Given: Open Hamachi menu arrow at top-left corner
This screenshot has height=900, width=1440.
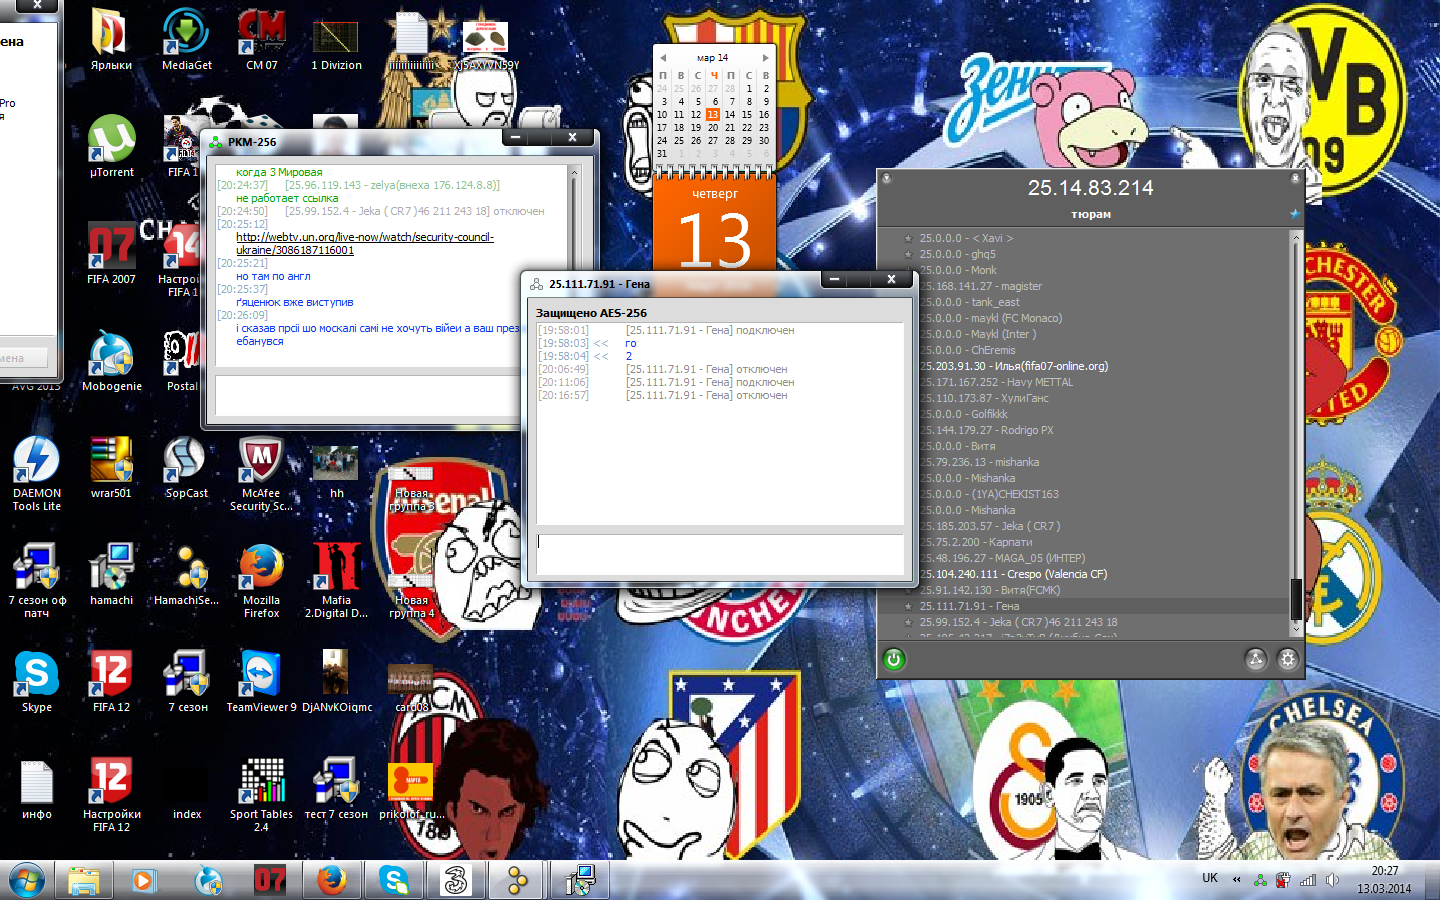Looking at the screenshot, I should click(x=886, y=178).
